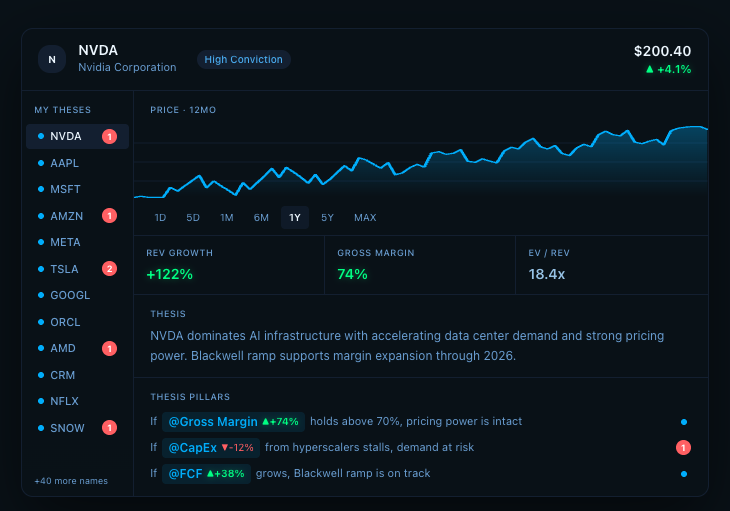This screenshot has height=511, width=730.
Task: Switch chart range to 1D
Action: coord(160,218)
